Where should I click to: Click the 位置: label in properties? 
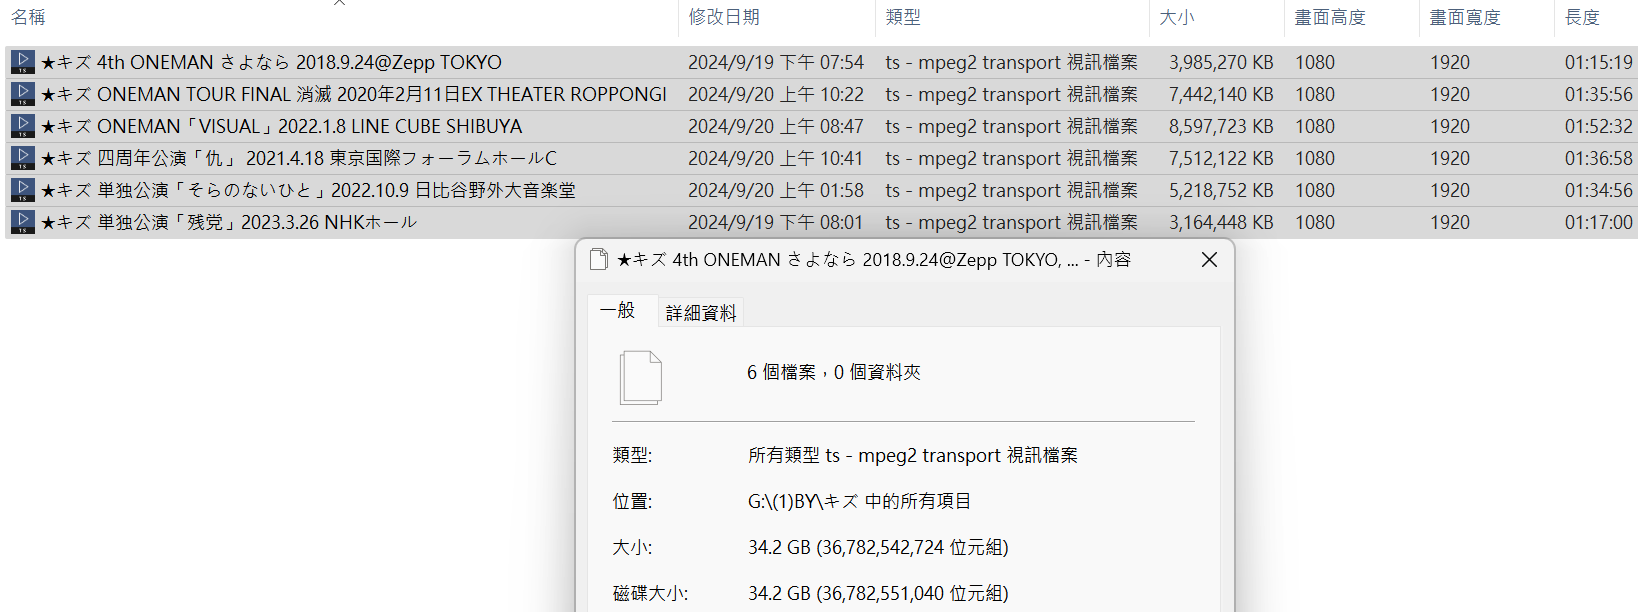tap(632, 501)
